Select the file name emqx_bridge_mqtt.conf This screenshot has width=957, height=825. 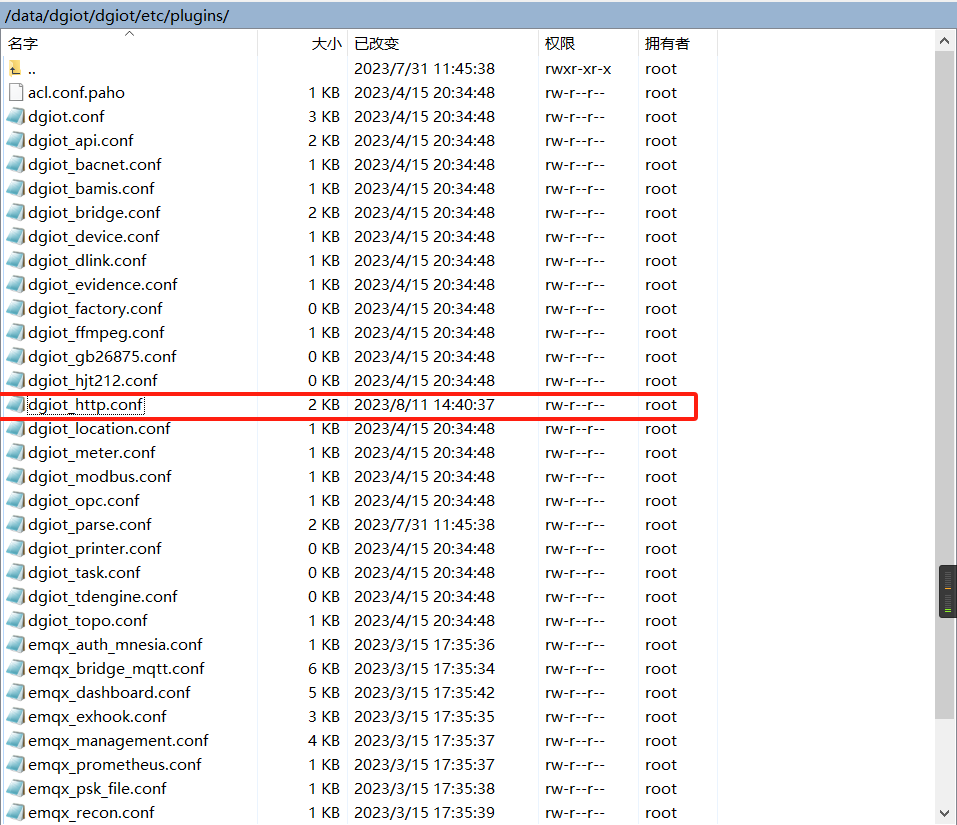[x=116, y=669]
